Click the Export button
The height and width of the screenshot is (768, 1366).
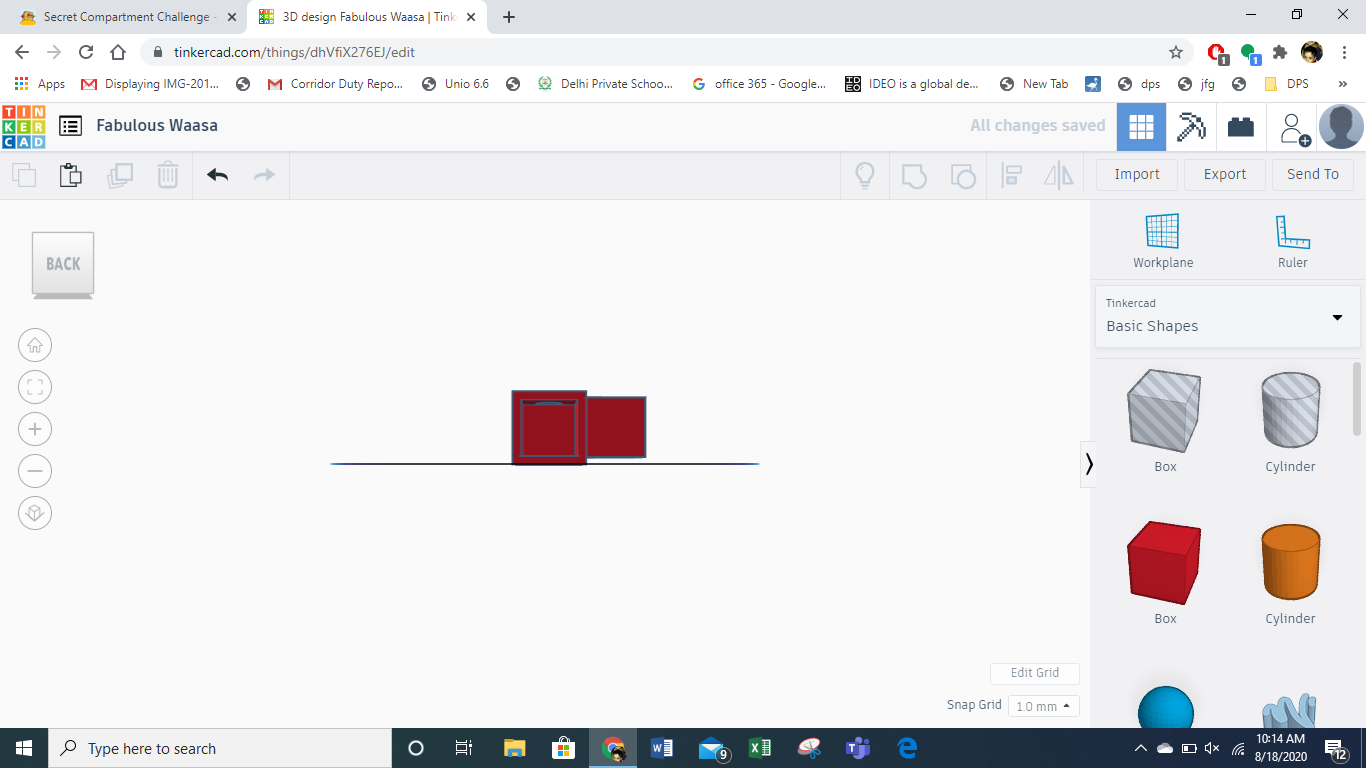click(1225, 174)
